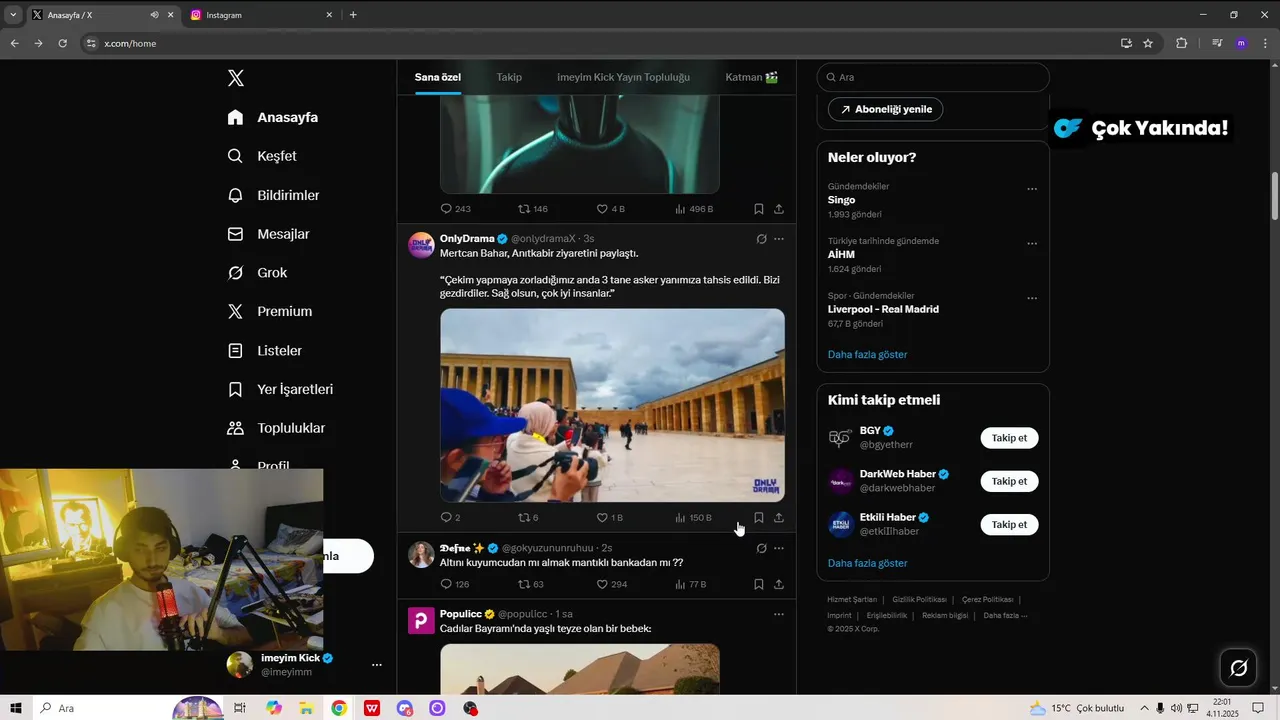
Task: Reload the x.com page
Action: tap(62, 43)
